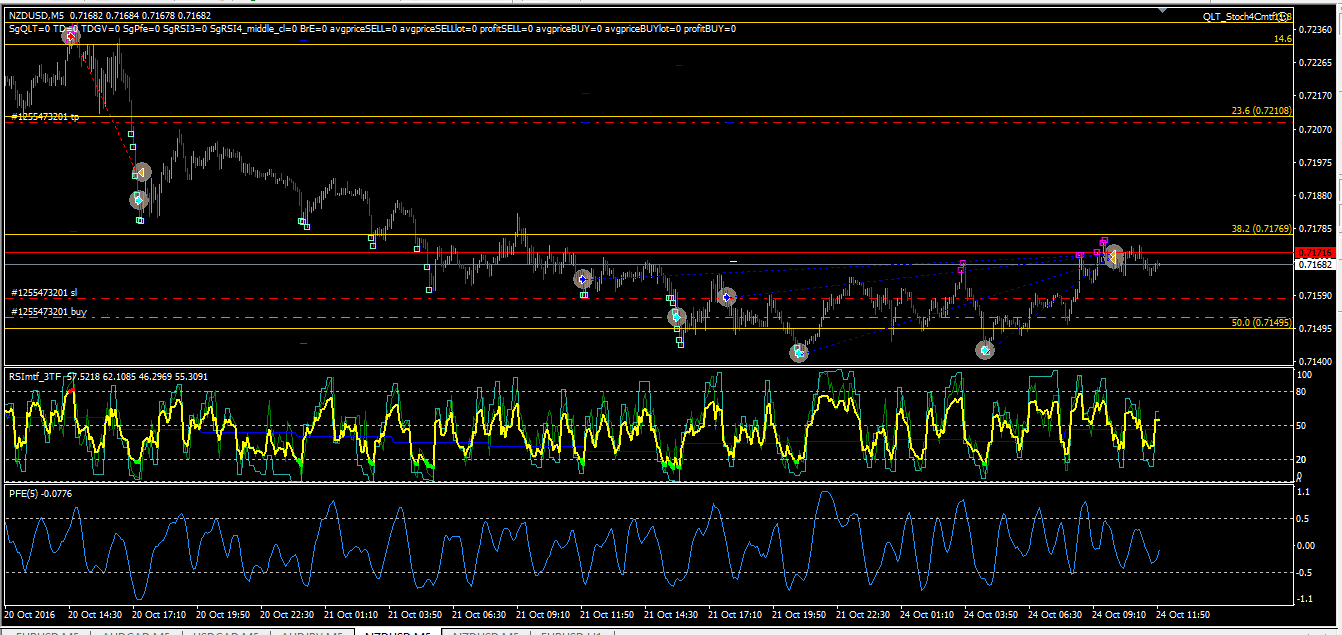Click the RSI scale value 20
Image resolution: width=1342 pixels, height=635 pixels.
point(1302,459)
